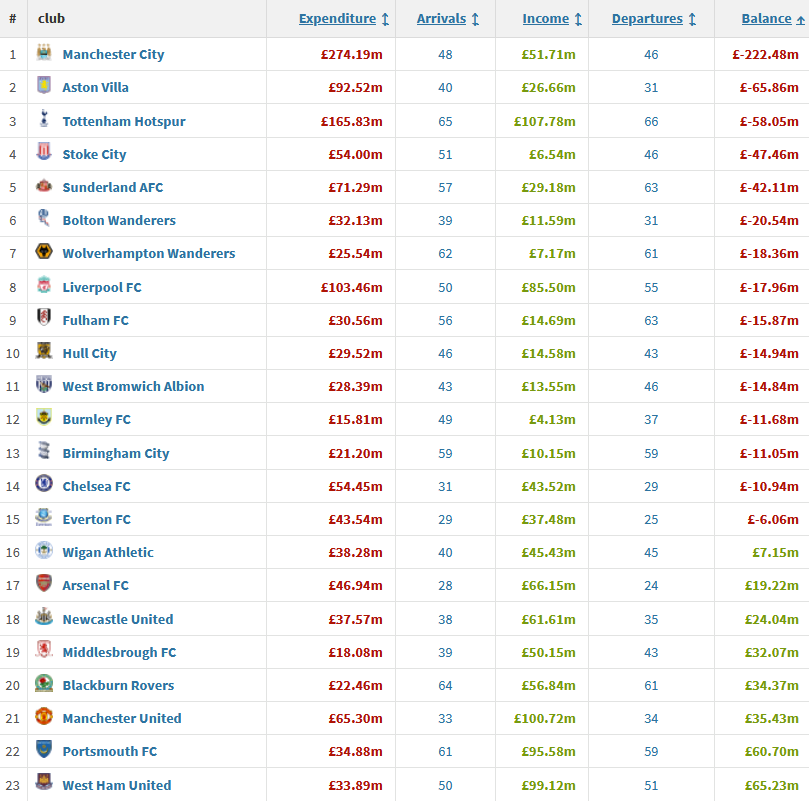Click the Birmingham City crest icon
The width and height of the screenshot is (809, 801).
coord(44,451)
